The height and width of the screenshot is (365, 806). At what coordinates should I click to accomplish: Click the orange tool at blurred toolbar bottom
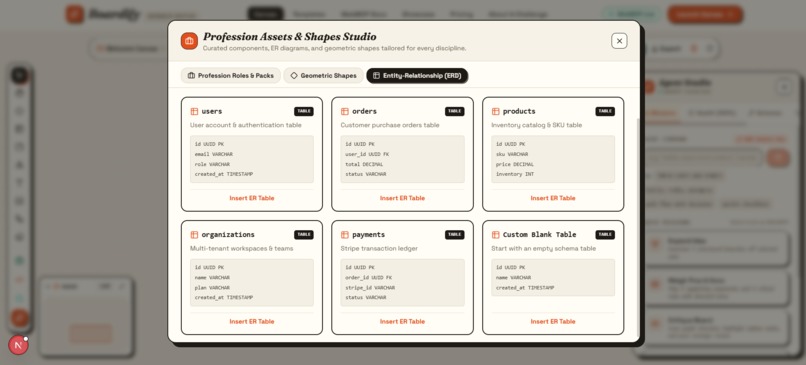click(20, 318)
